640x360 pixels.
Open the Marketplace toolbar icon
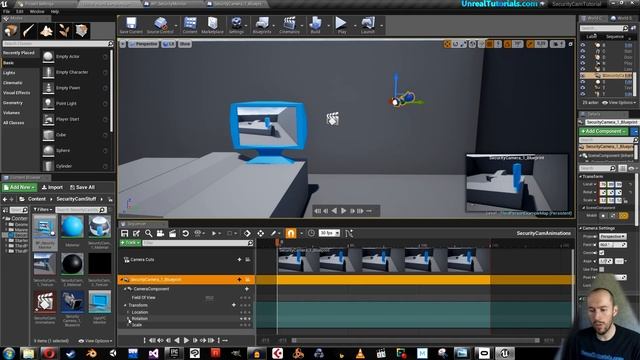point(212,25)
